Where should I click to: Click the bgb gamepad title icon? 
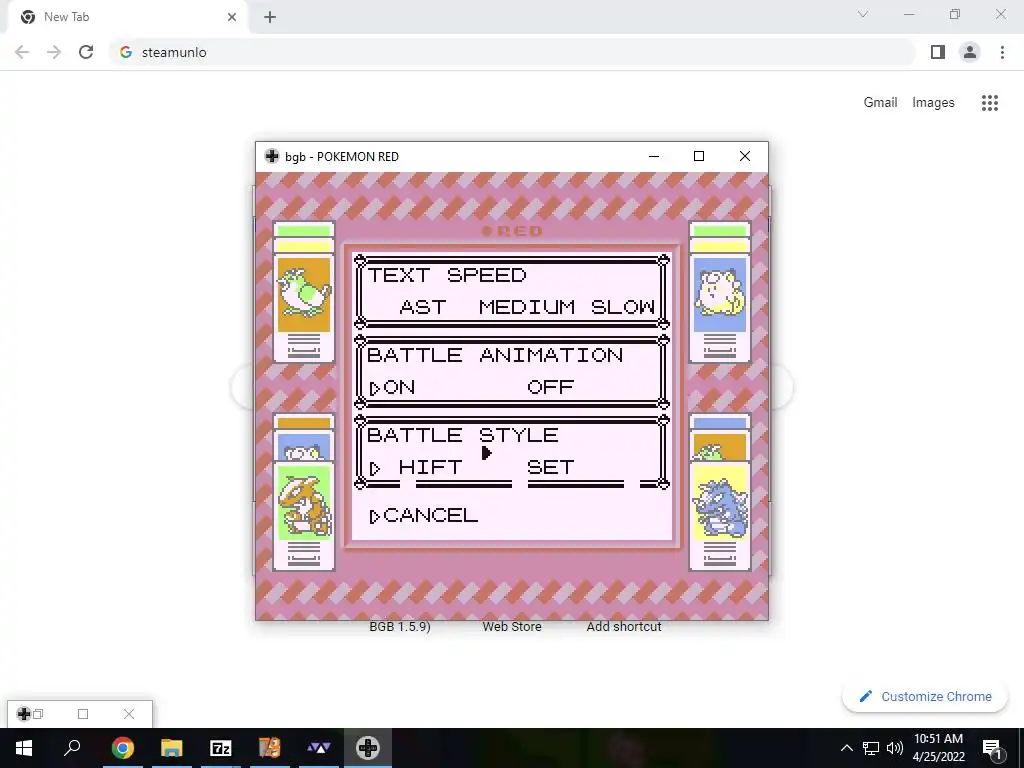272,156
